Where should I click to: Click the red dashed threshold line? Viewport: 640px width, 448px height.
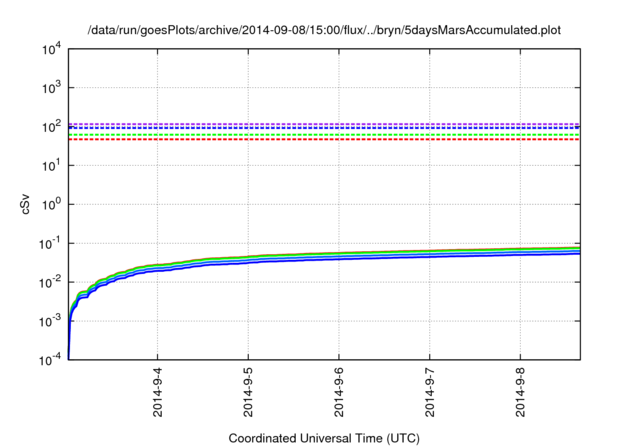pos(324,140)
